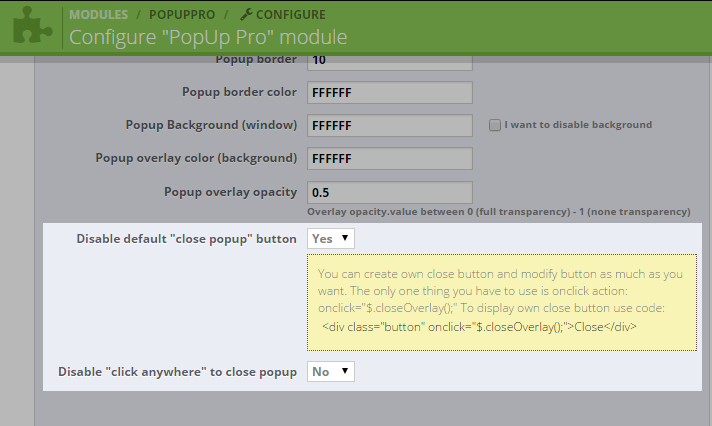Click the closeOverlay div code snippet line
The height and width of the screenshot is (426, 712).
tap(479, 327)
